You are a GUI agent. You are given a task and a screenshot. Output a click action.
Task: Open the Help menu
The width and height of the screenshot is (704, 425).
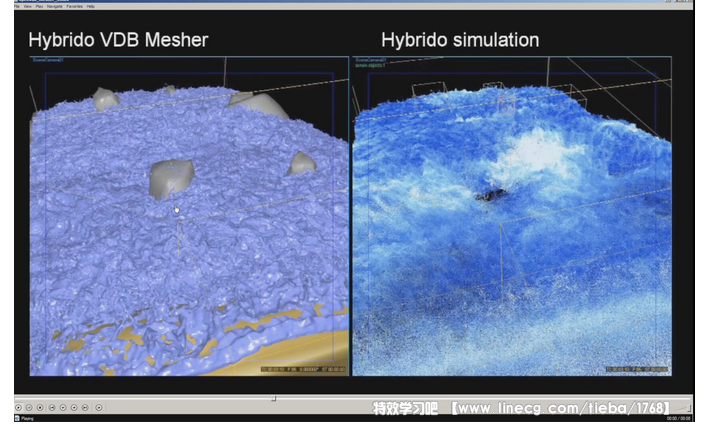pos(91,6)
